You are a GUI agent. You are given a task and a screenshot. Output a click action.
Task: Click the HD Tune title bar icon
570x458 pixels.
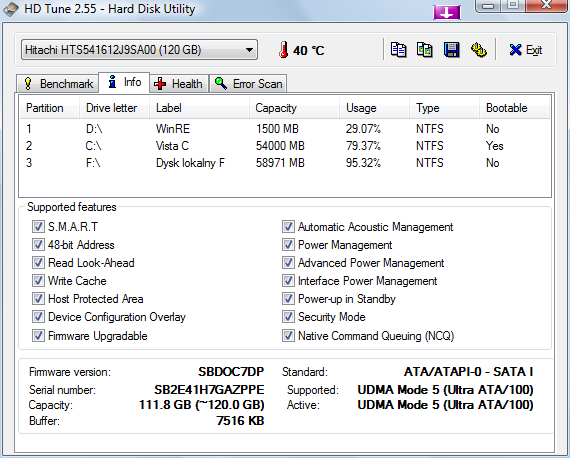(11, 9)
